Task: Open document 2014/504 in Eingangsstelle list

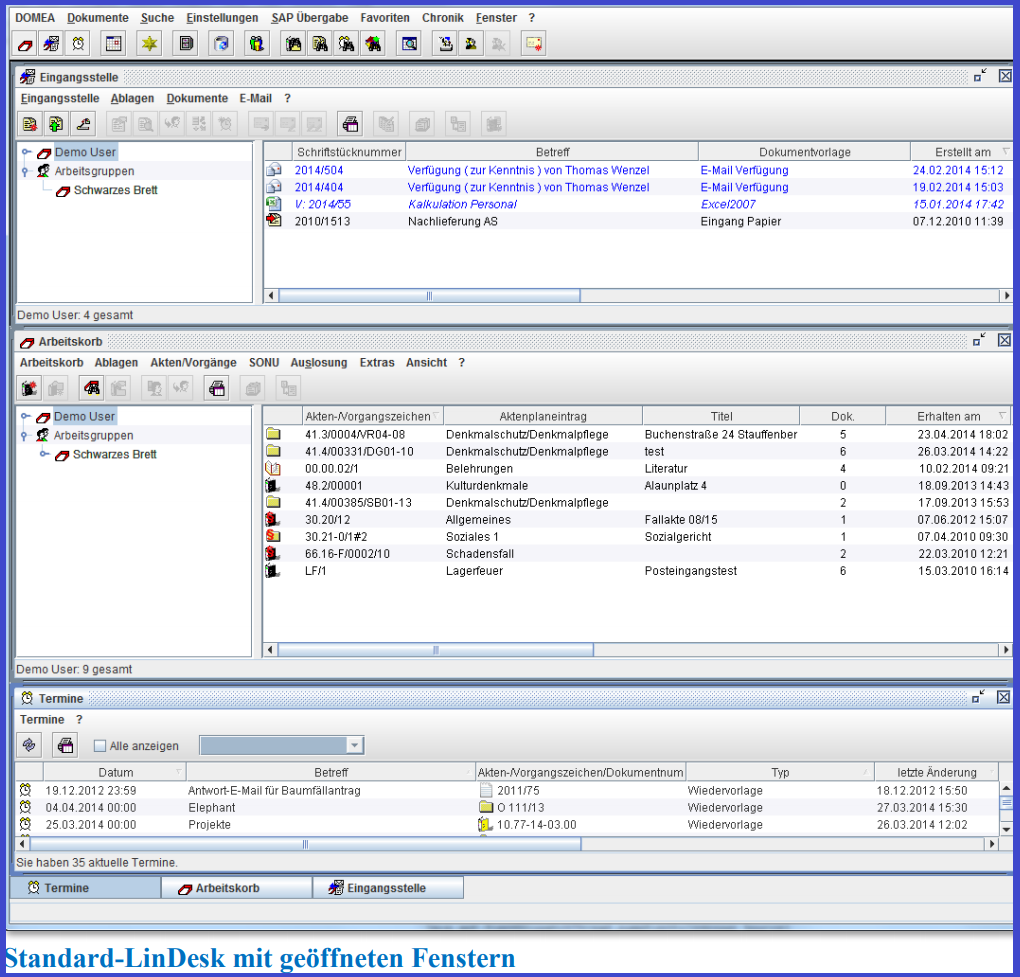Action: 319,170
